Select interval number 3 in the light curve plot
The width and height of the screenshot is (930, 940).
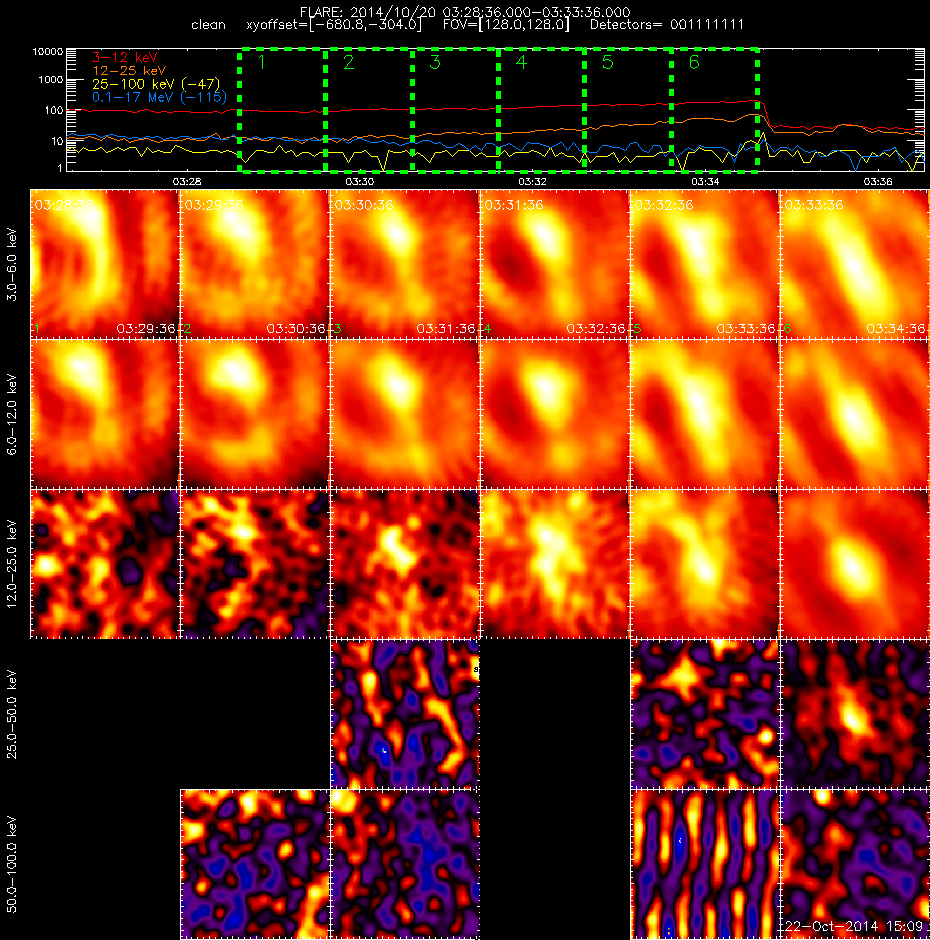[x=455, y=110]
